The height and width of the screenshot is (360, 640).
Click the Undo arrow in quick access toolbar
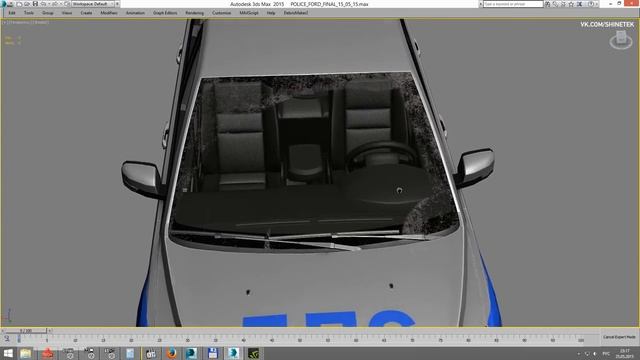(43, 4)
